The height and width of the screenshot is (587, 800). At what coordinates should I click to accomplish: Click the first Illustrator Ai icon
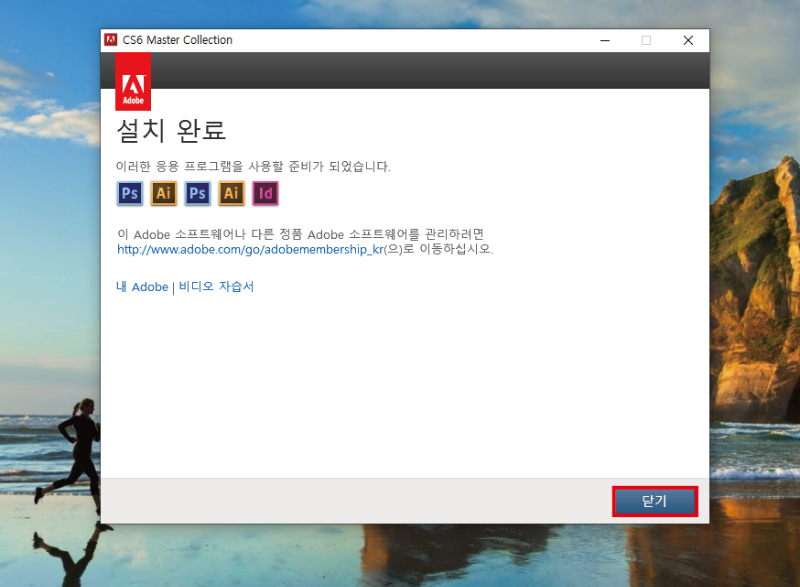(x=164, y=193)
